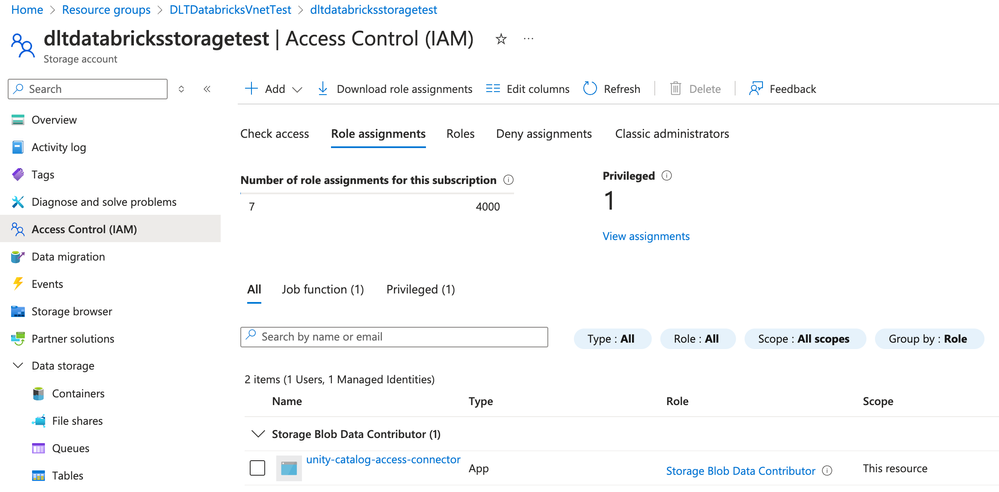Click the storage account IAM header icon
This screenshot has width=999, height=492.
(23, 46)
